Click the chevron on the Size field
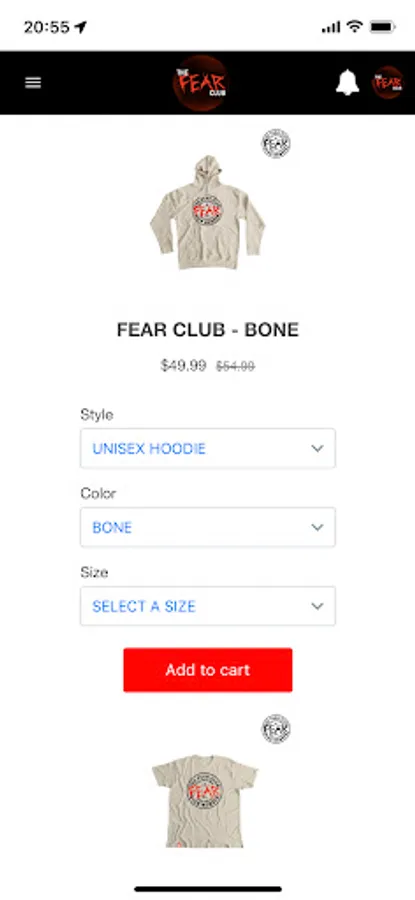Viewport: 415px width, 900px height. pyautogui.click(x=317, y=606)
